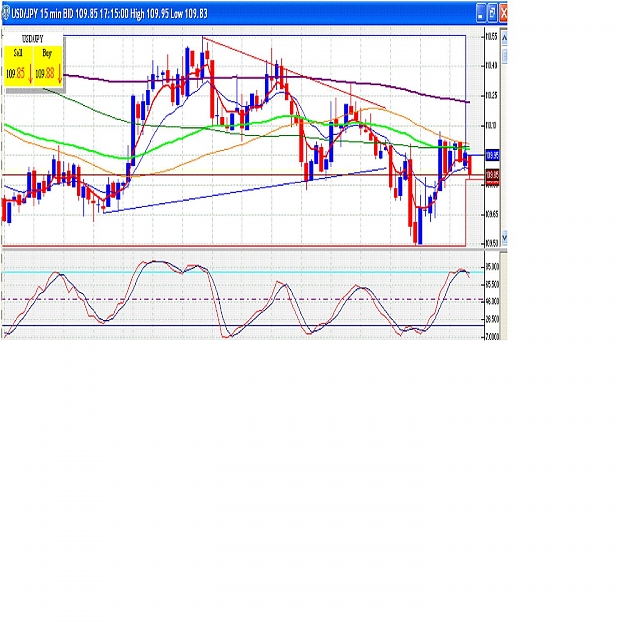This screenshot has height=625, width=625.
Task: Click the vertical scrollbar thumb beside price axis
Action: click(x=504, y=55)
